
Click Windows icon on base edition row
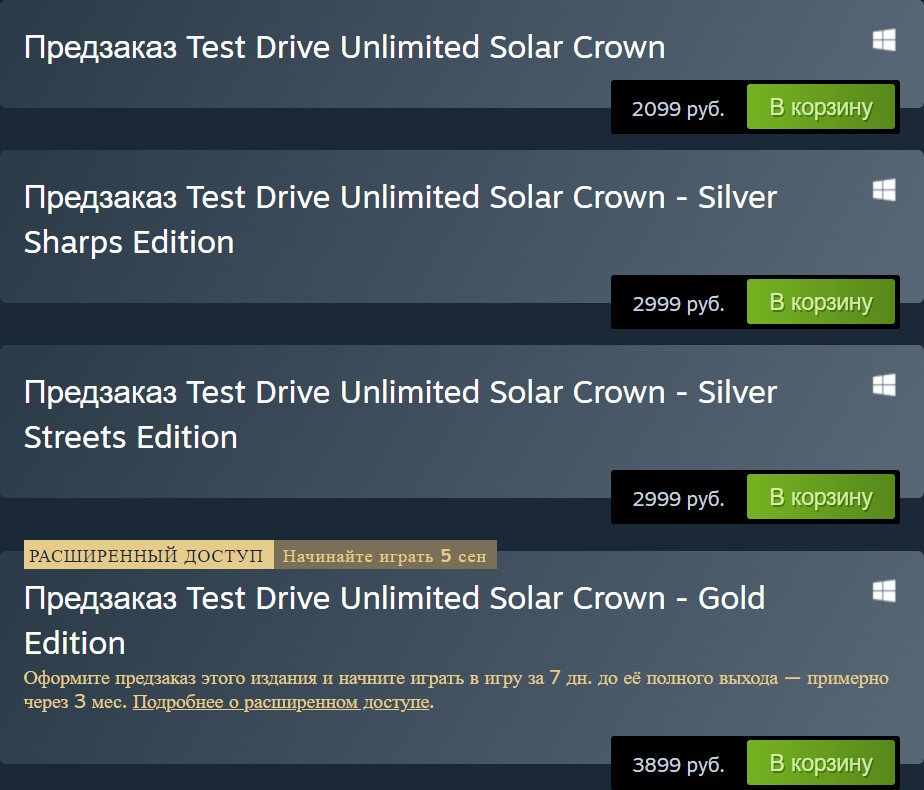883,40
